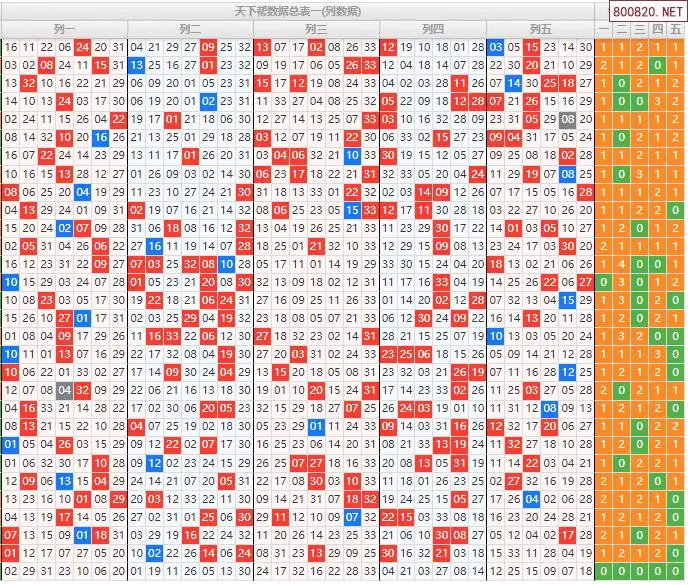Viewport: 688px width, 585px height.
Task: Select red 24 in first row of 列一
Action: point(82,47)
